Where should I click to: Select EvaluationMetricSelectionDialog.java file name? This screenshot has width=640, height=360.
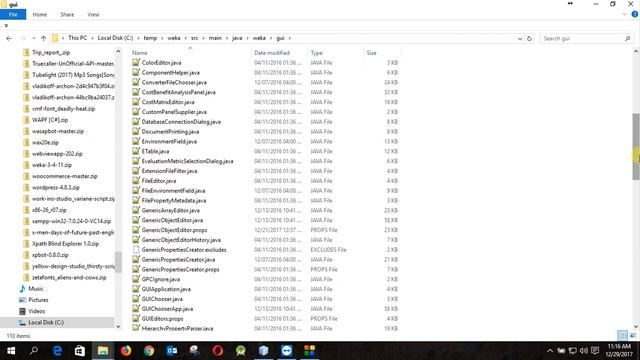[x=187, y=161]
